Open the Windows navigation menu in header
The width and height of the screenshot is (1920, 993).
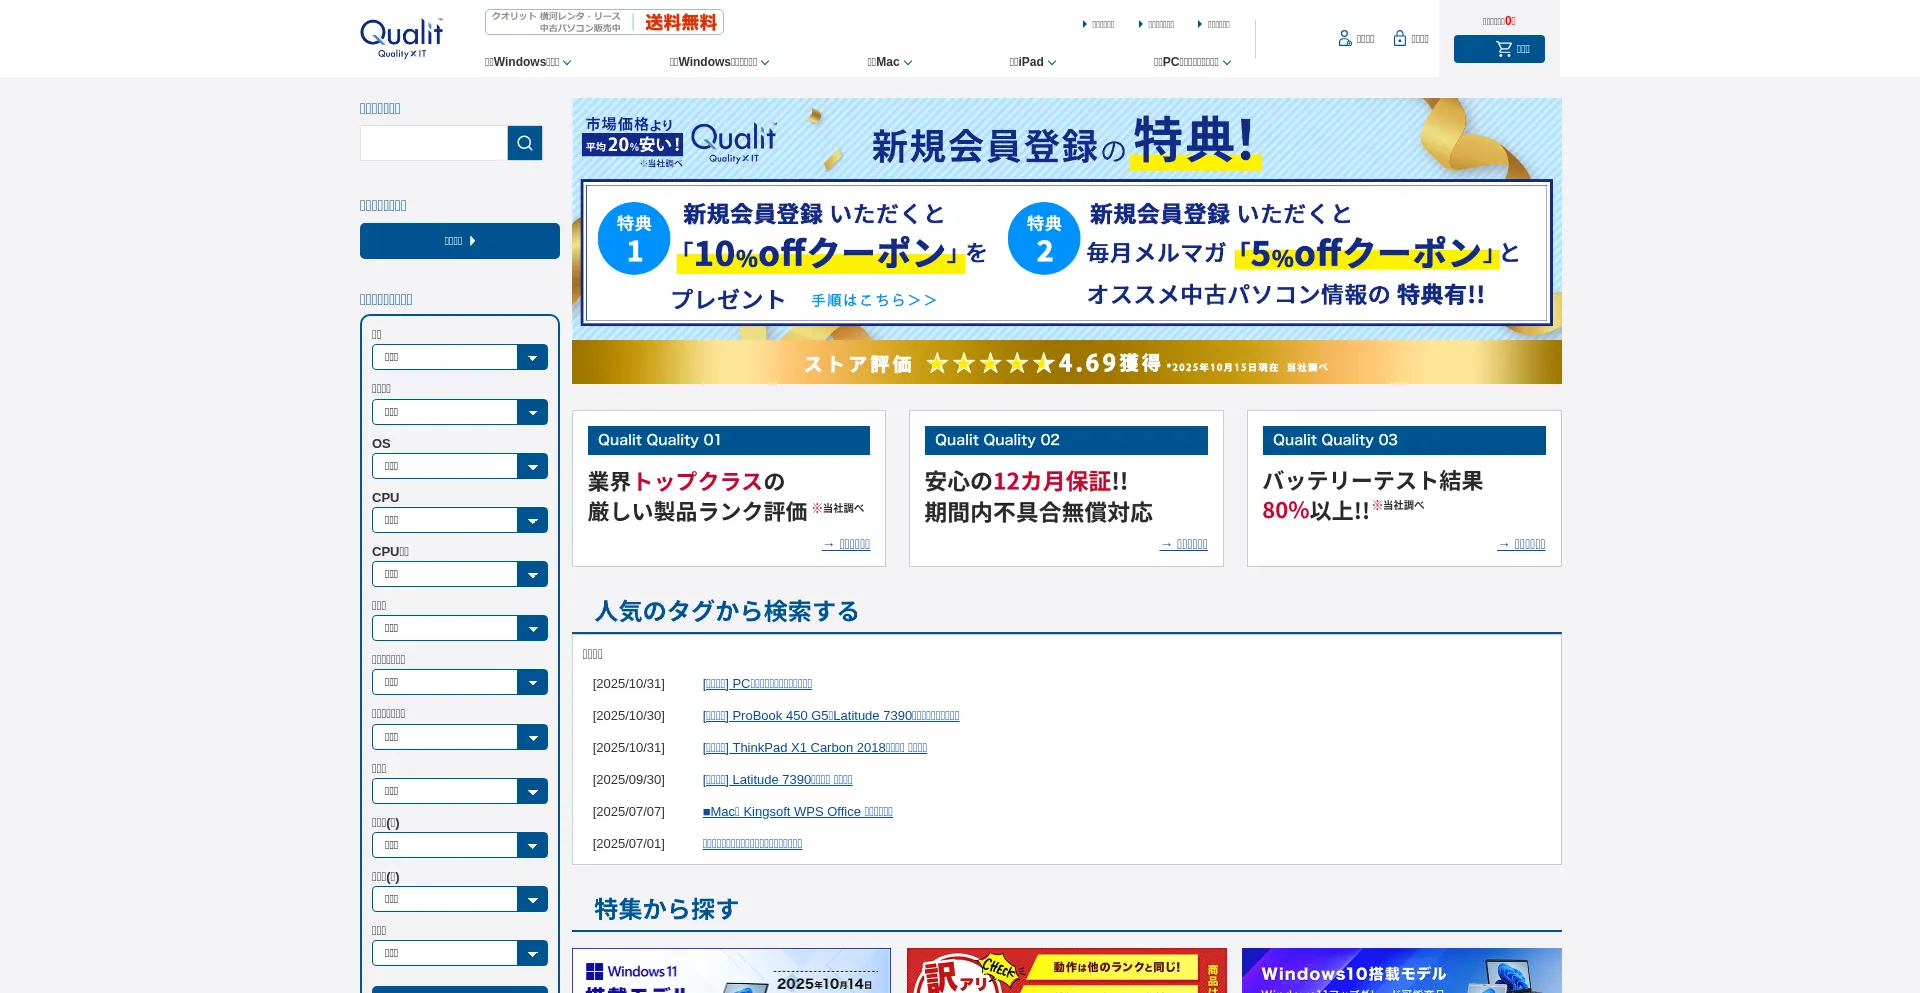pos(528,62)
